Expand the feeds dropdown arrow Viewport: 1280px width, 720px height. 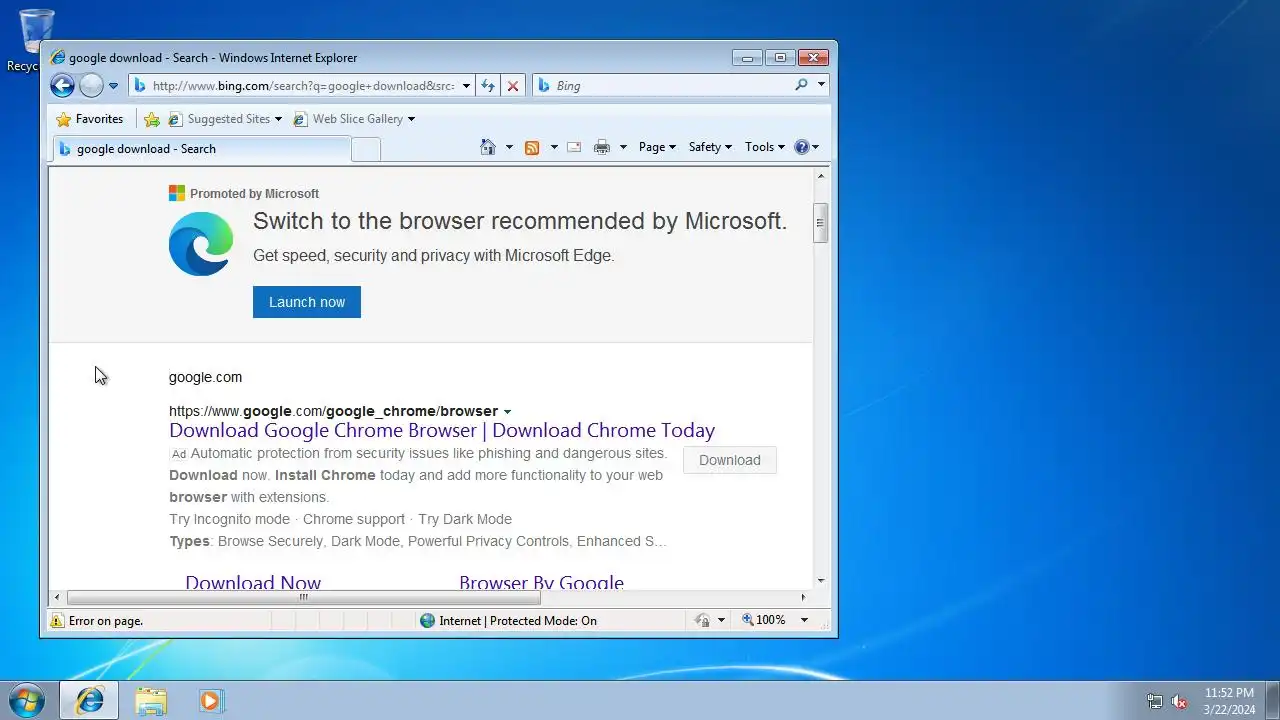pos(554,147)
